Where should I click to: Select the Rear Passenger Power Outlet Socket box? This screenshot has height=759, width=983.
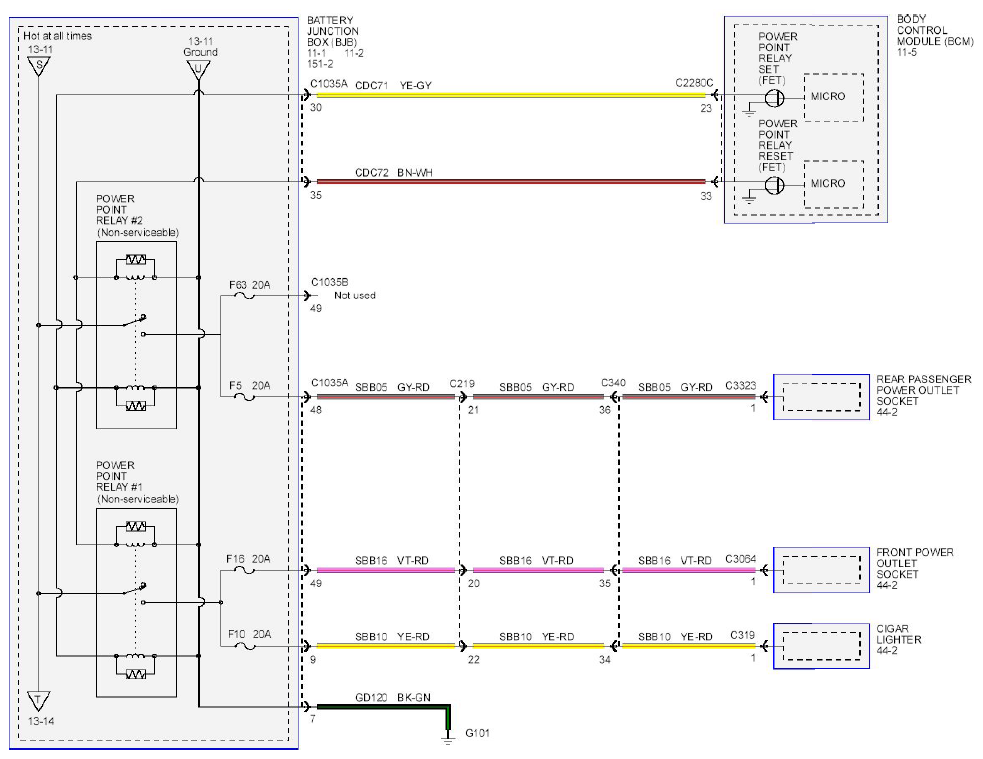click(821, 397)
